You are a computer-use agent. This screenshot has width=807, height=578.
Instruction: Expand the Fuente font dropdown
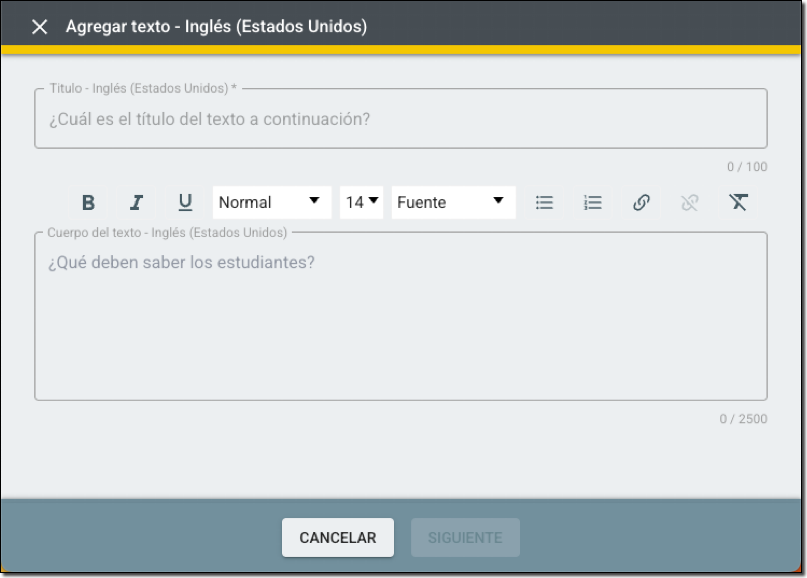click(x=453, y=202)
